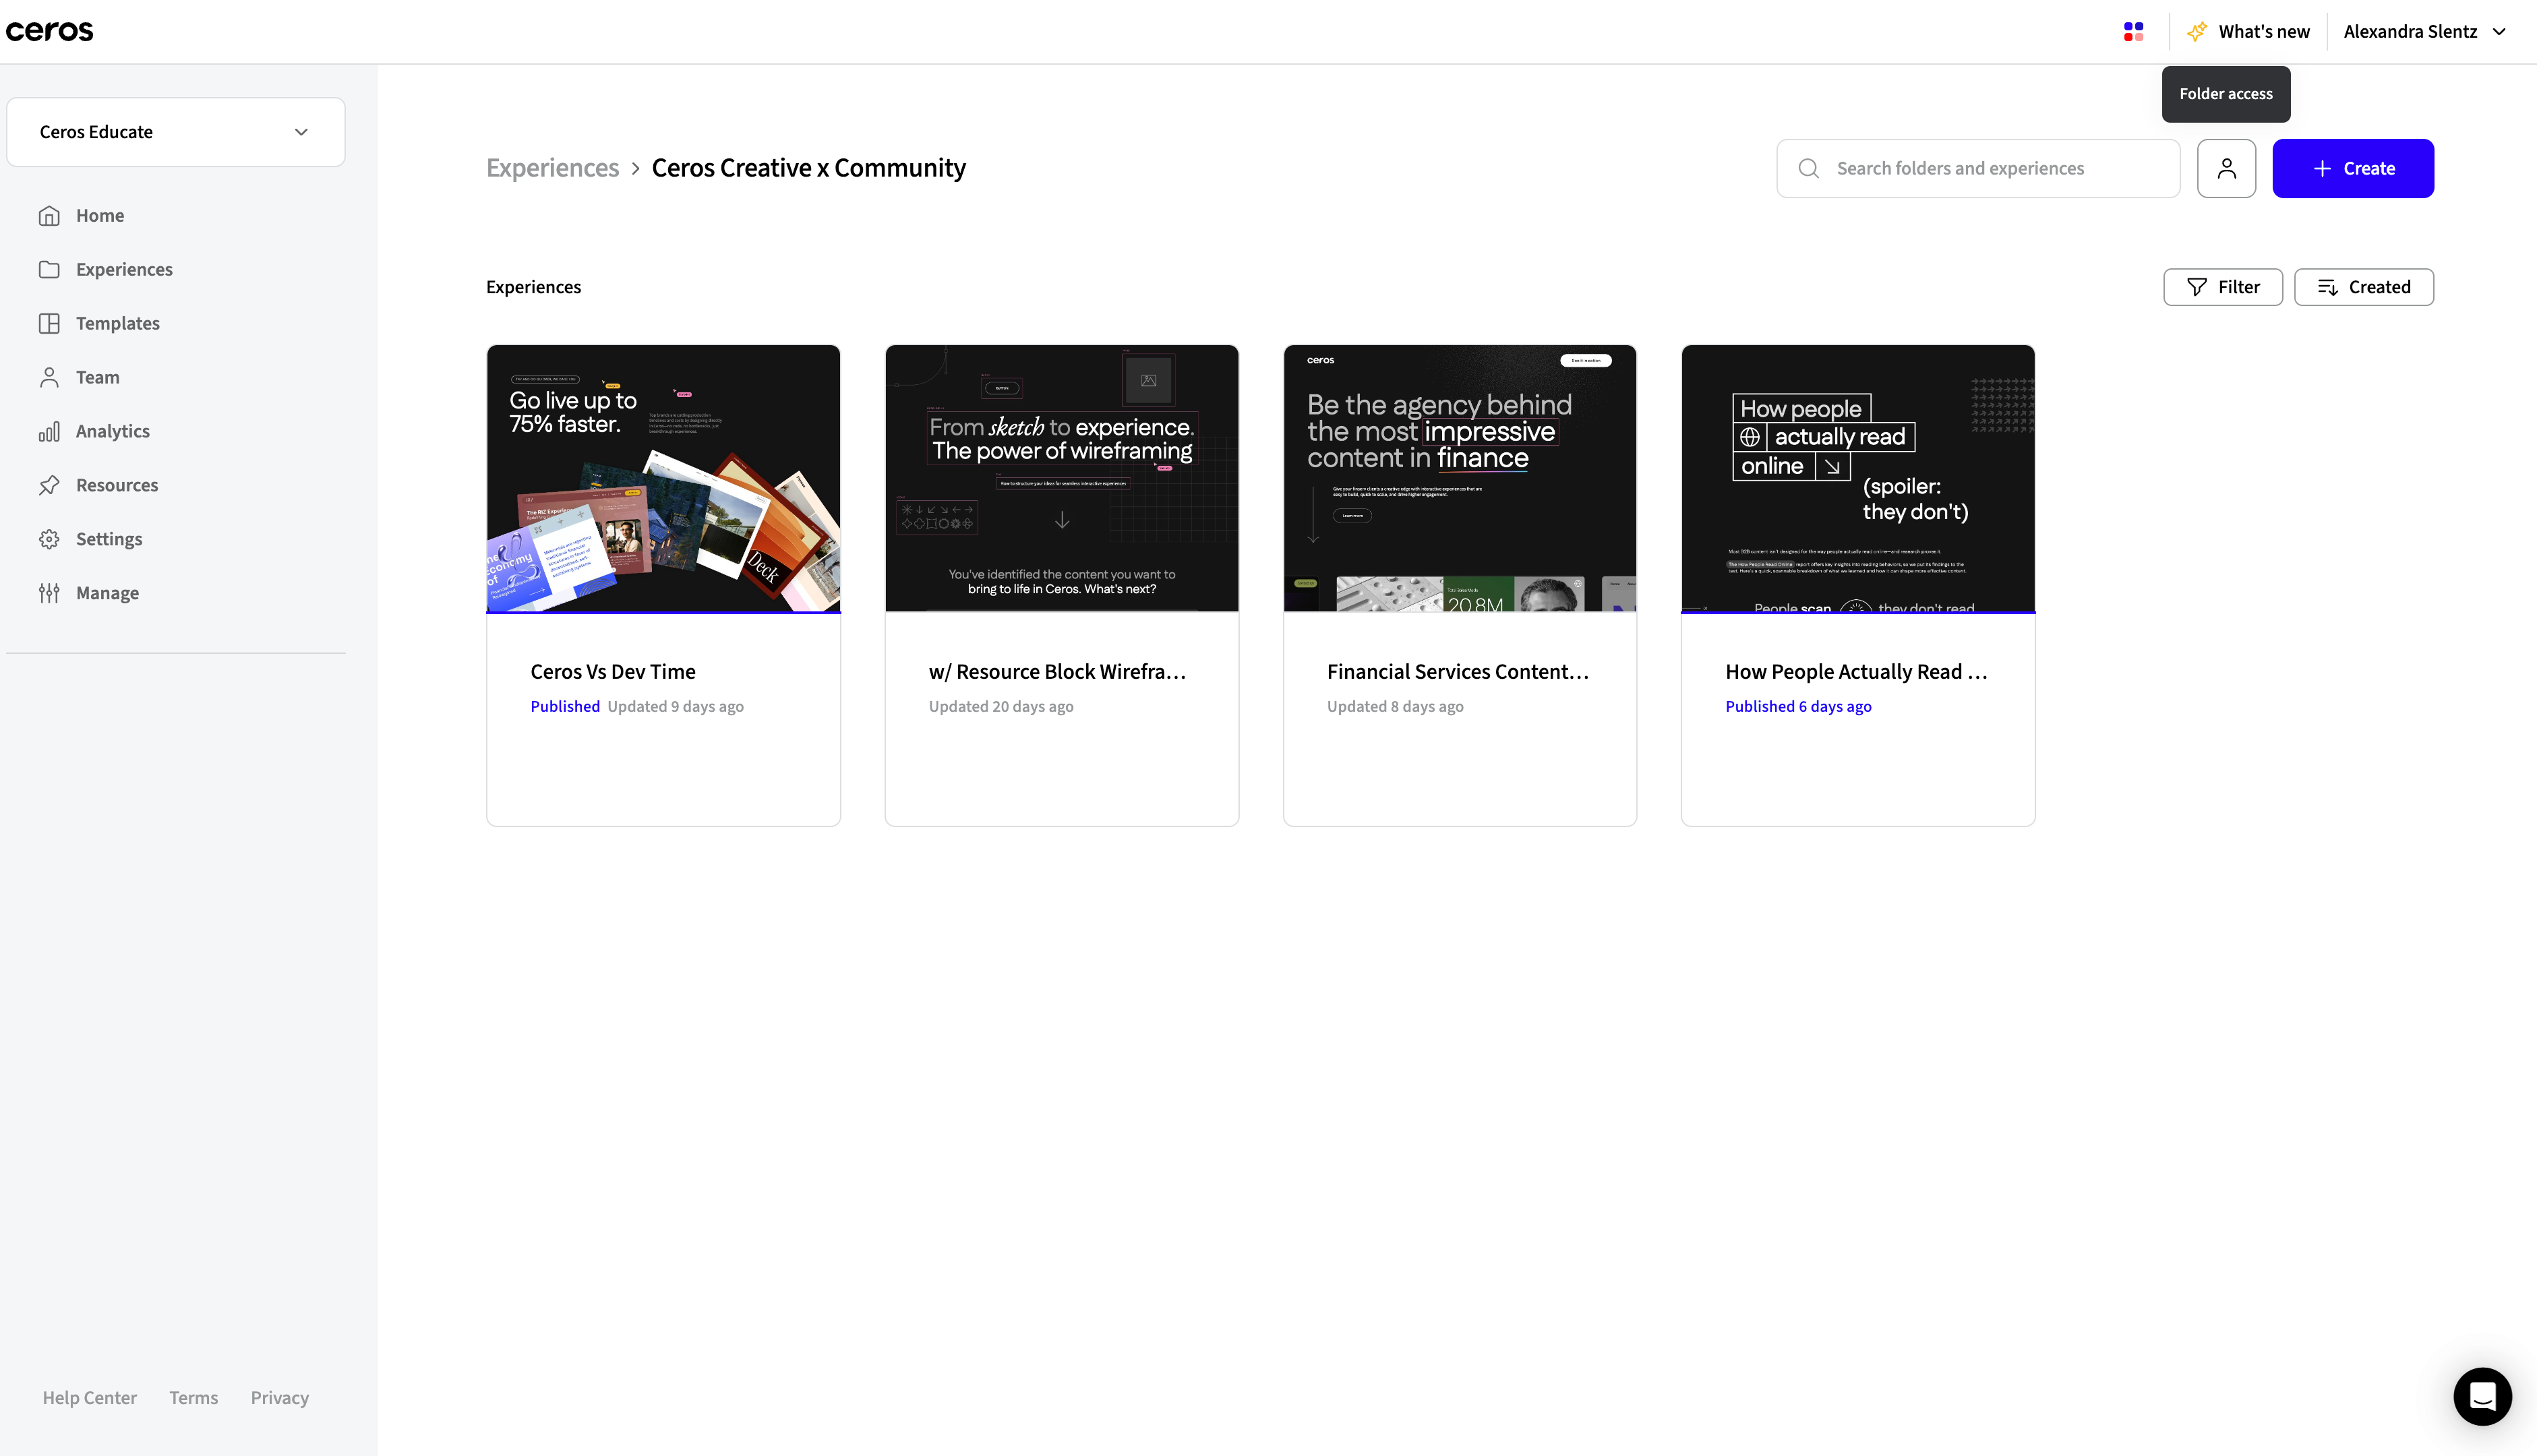The width and height of the screenshot is (2537, 1456).
Task: Click the Search folders and experiences field
Action: pos(1977,168)
